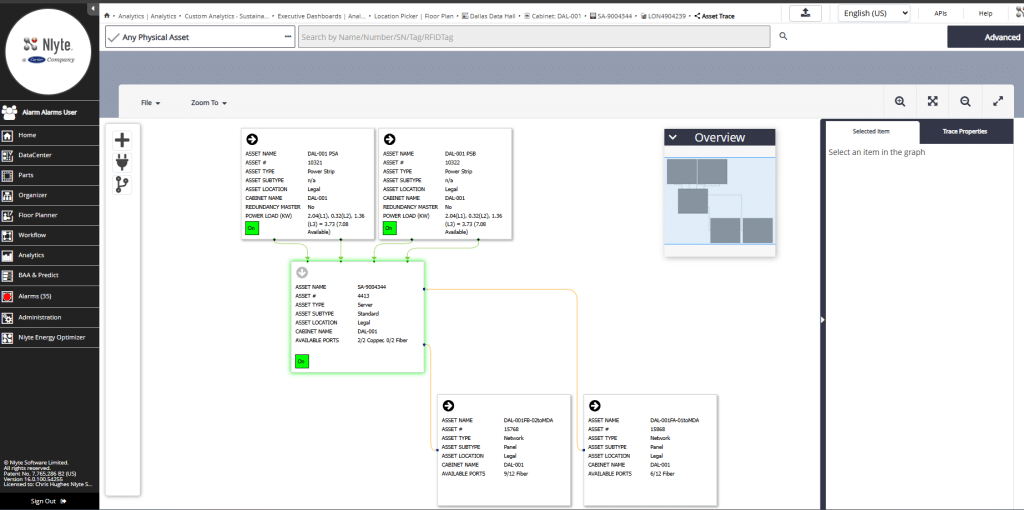Click Custom Analytics breadcrumb
The width and height of the screenshot is (1024, 510).
click(x=227, y=16)
